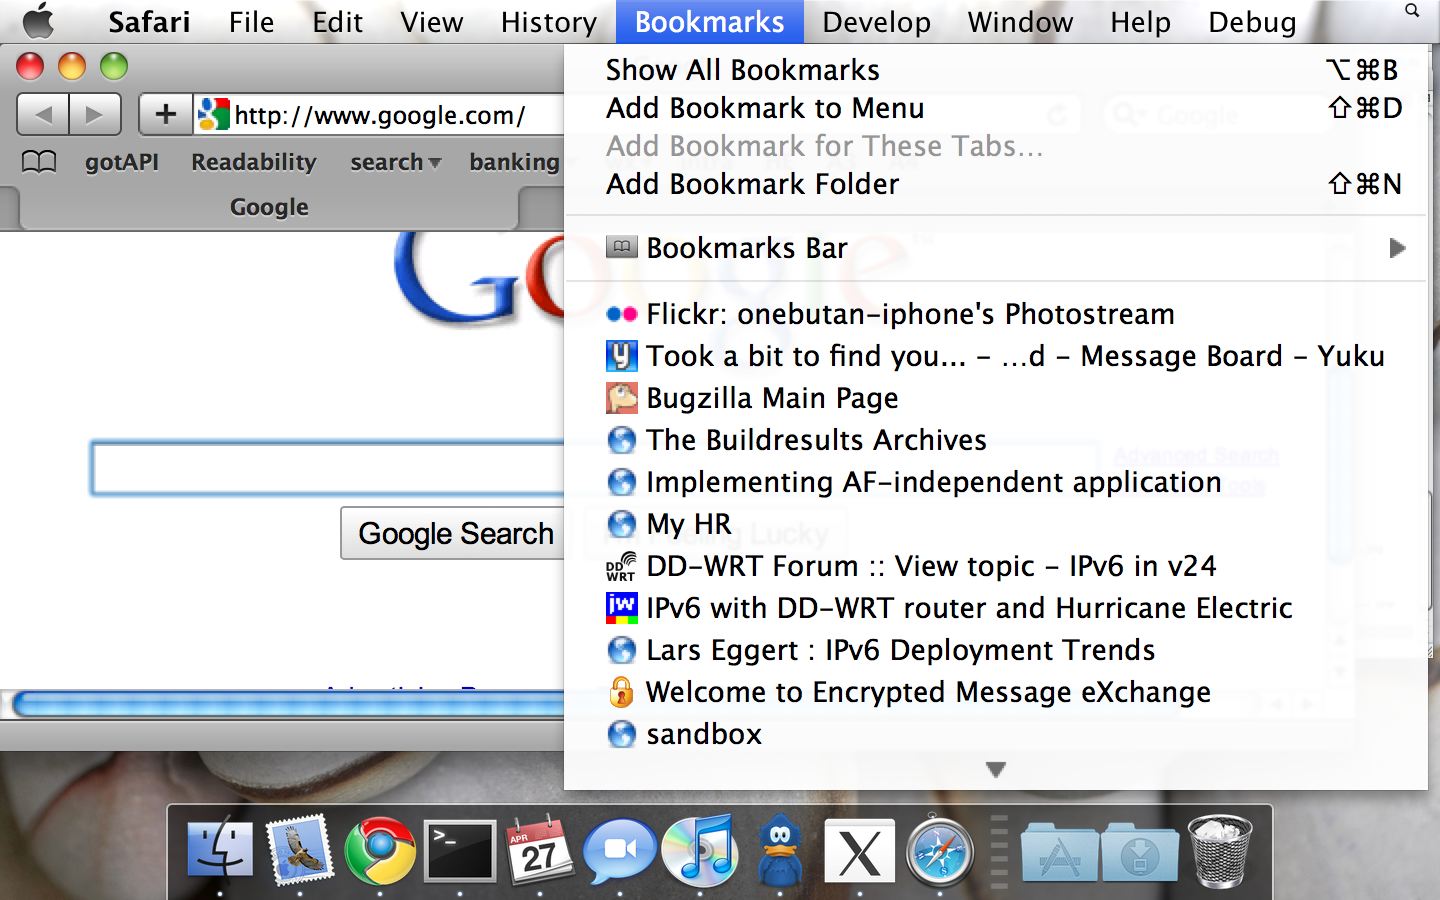Open the Window menu
Screen dimensions: 1440x900
pos(1020,22)
